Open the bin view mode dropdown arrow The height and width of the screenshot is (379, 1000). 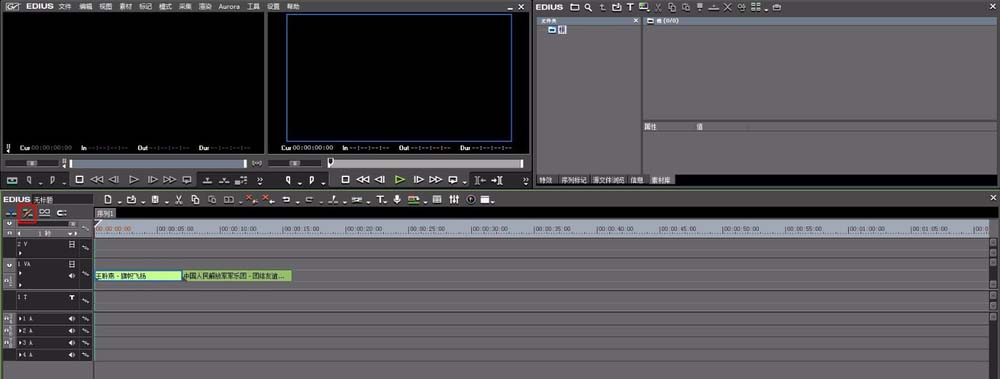766,10
